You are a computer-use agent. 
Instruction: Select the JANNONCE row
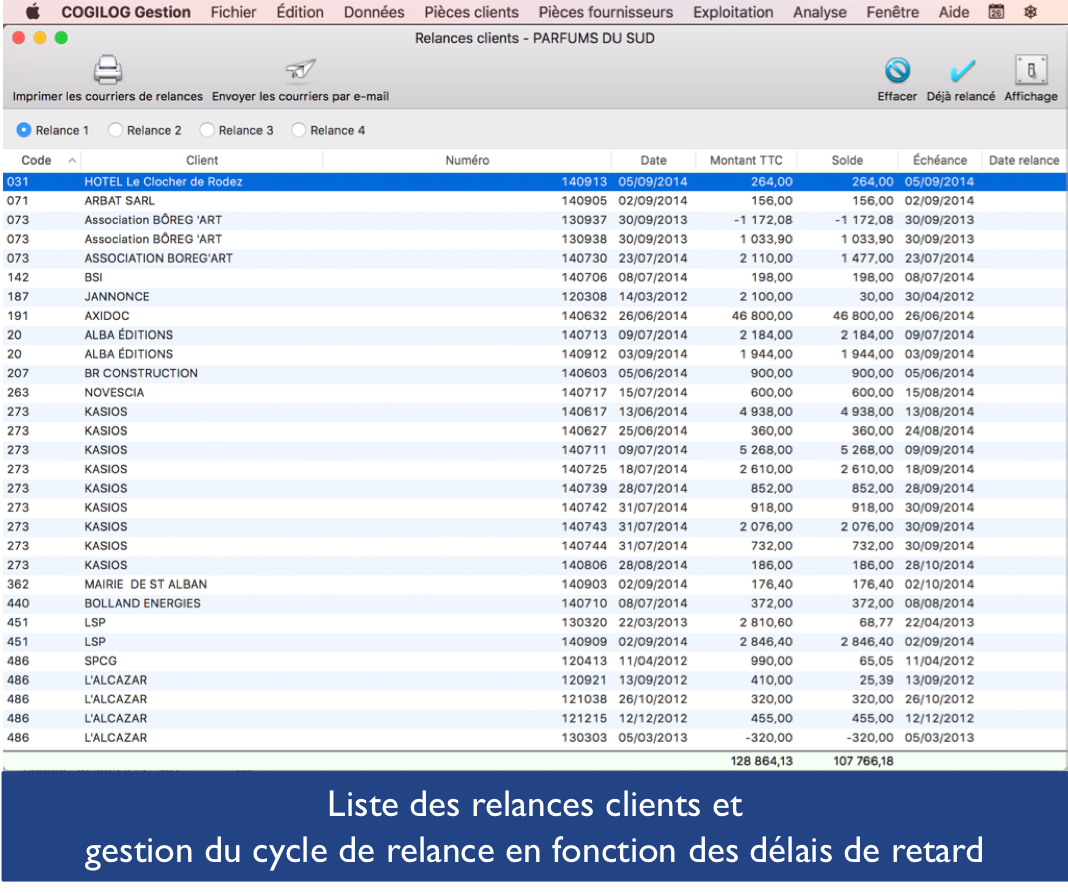pos(534,297)
